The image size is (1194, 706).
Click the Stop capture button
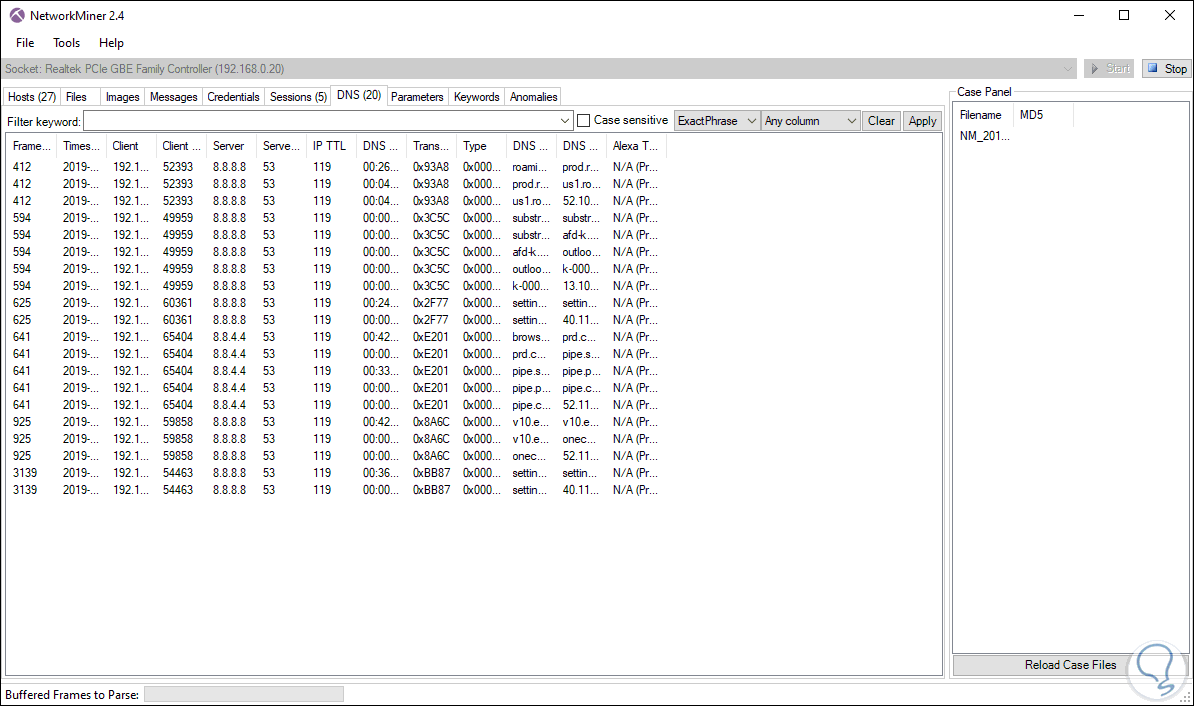tap(1167, 69)
